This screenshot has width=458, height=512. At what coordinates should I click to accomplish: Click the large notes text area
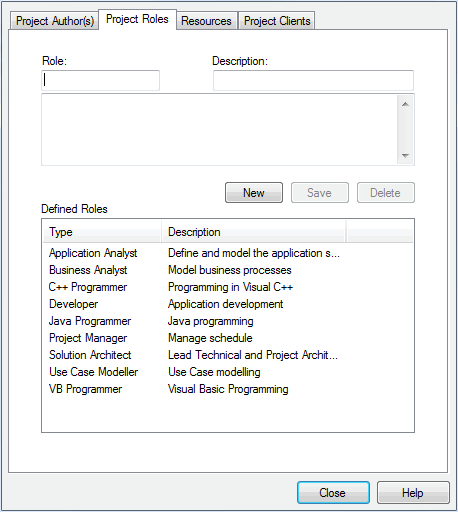coord(219,130)
